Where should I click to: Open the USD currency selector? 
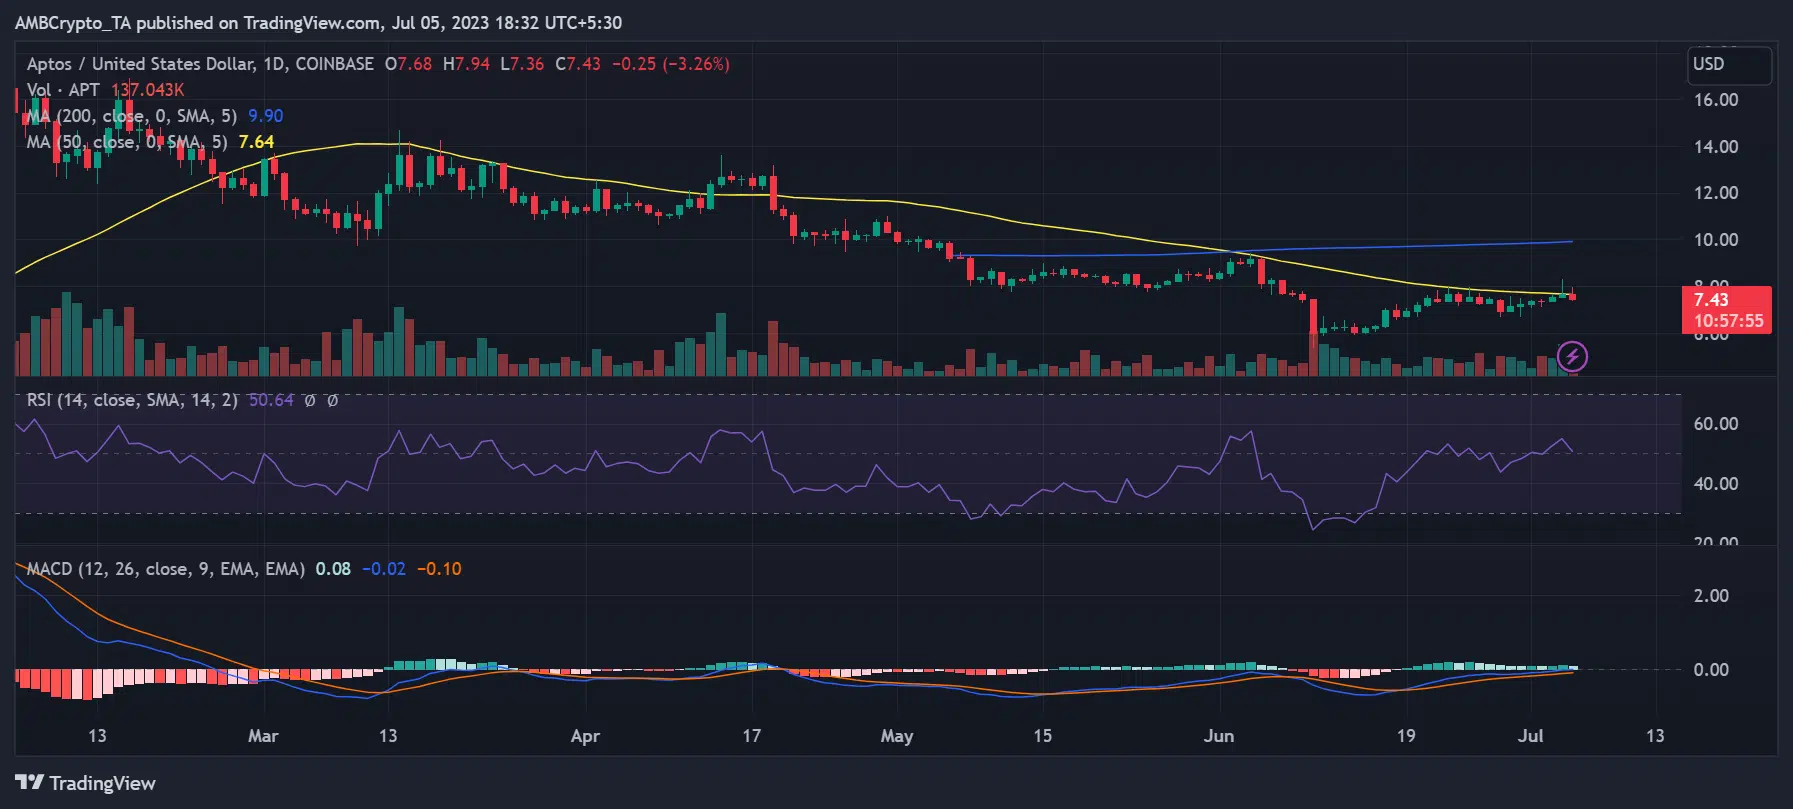(x=1729, y=64)
